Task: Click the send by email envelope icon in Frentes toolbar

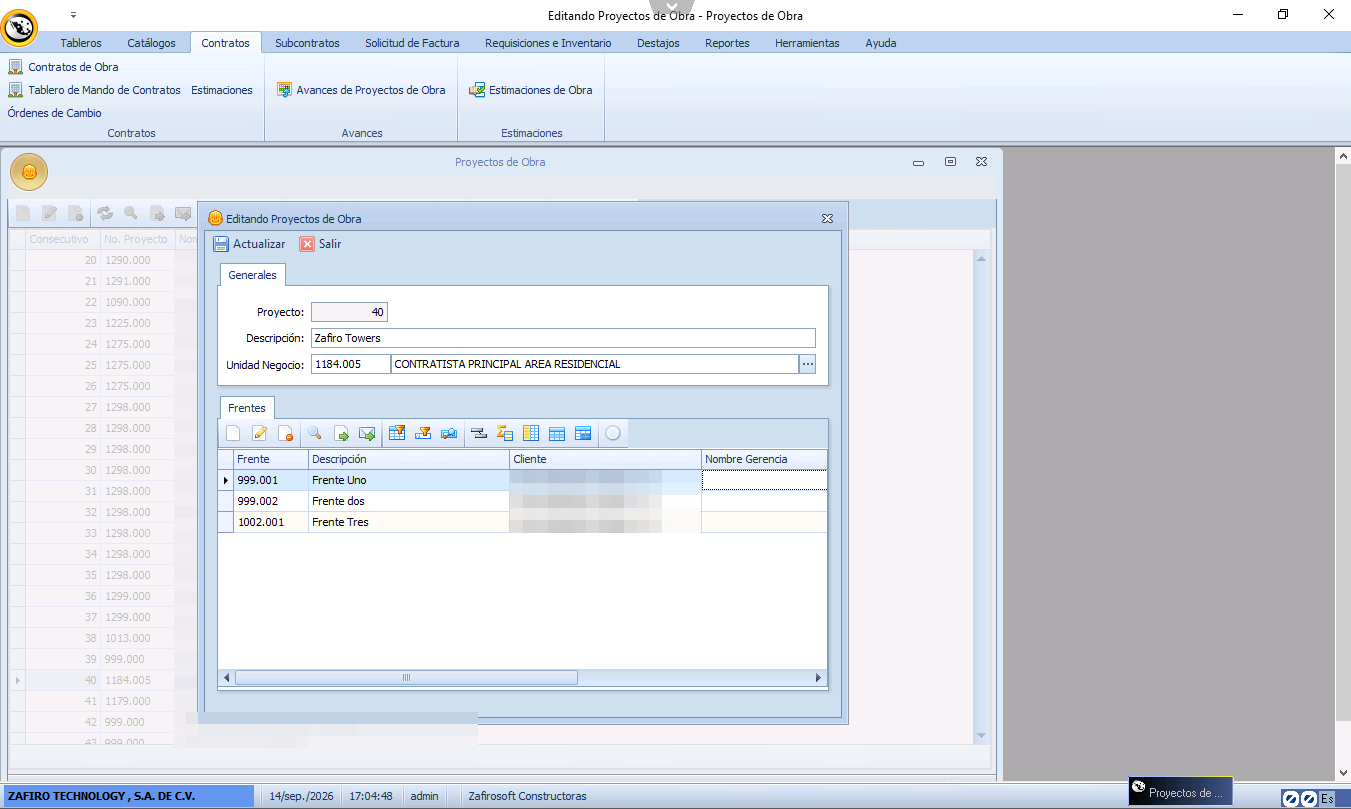Action: [x=367, y=433]
